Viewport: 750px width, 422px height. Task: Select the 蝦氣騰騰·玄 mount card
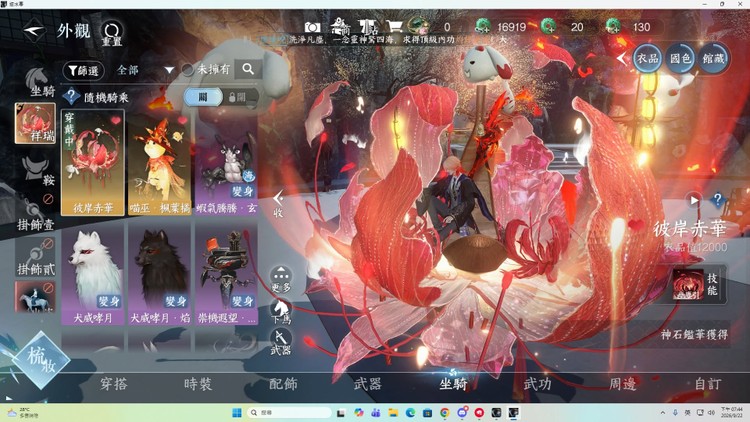[x=226, y=163]
